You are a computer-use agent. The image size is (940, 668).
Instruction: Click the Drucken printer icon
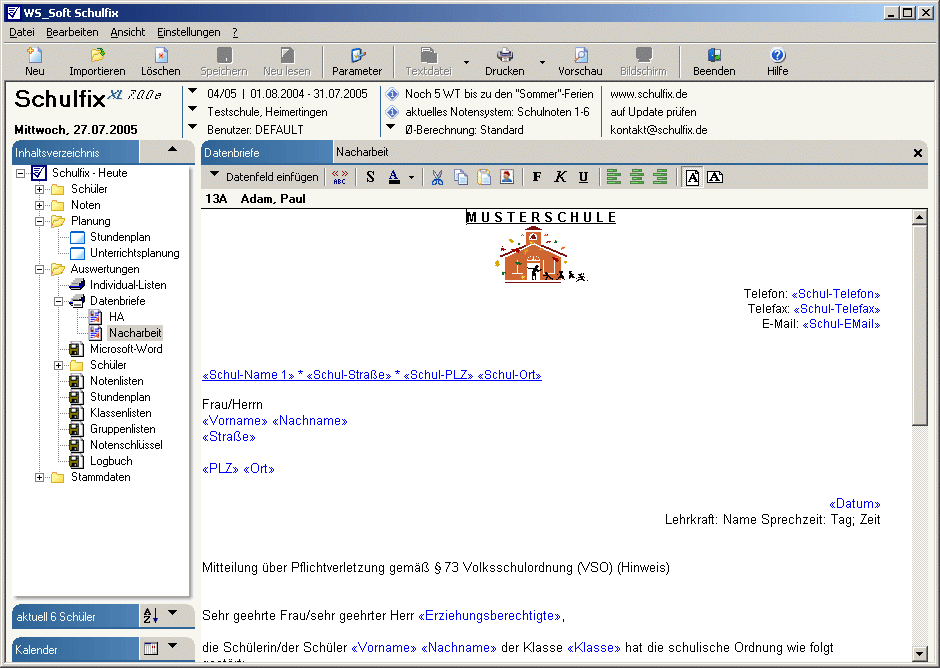pos(505,56)
